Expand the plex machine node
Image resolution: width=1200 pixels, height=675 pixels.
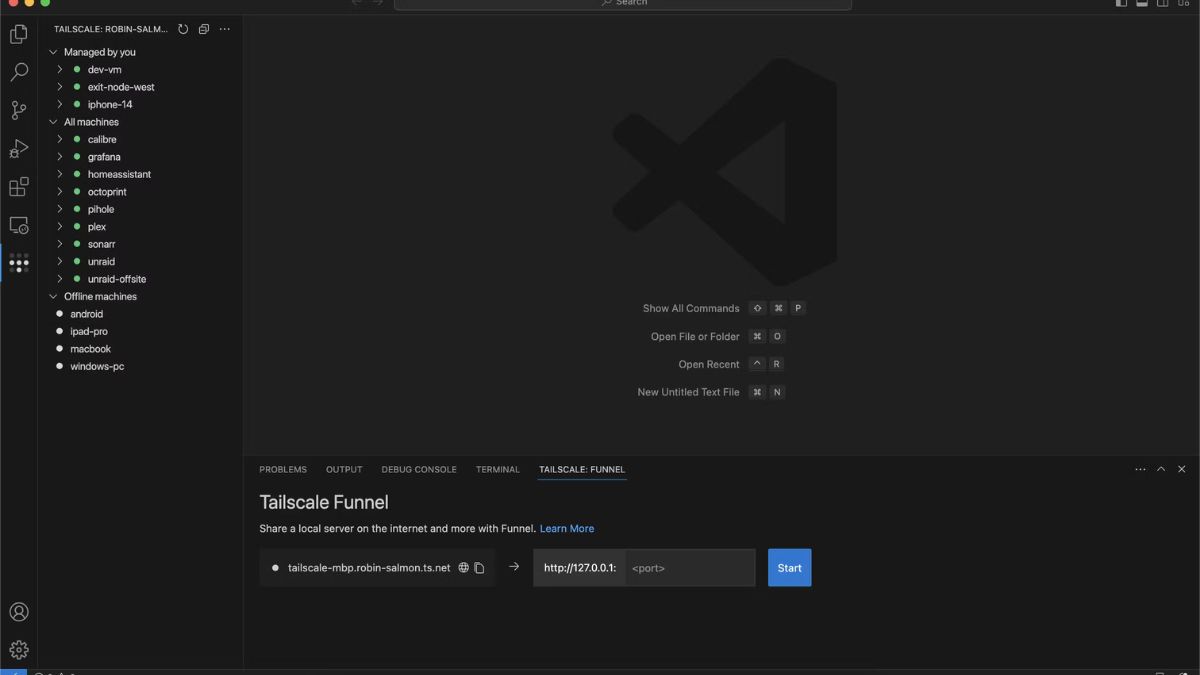[x=60, y=227]
